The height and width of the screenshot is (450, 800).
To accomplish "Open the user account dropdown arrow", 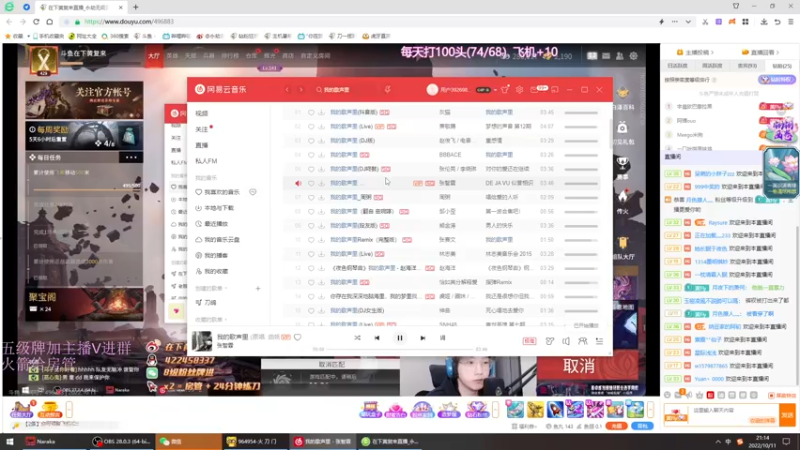I will [x=495, y=90].
